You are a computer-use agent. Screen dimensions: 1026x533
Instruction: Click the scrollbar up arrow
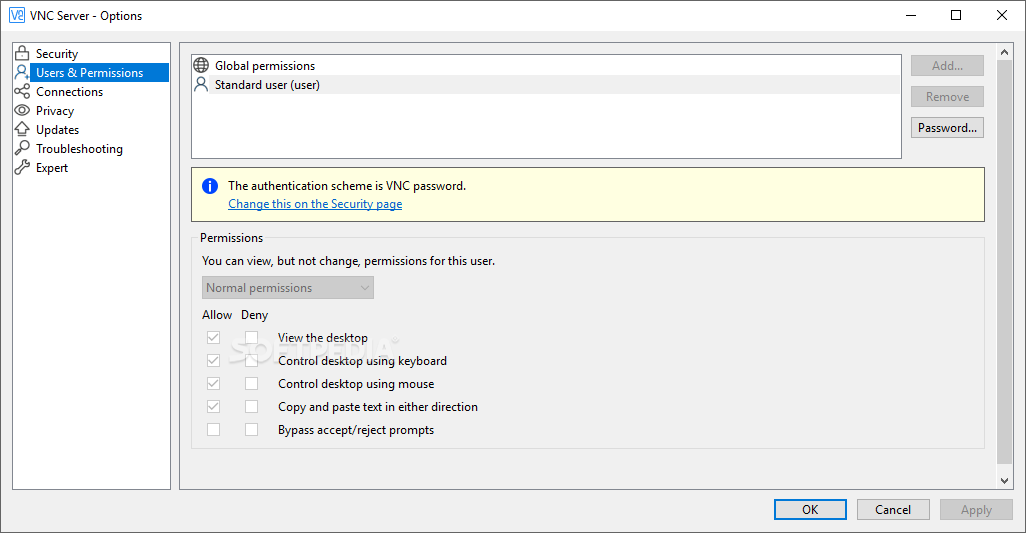(x=1005, y=50)
